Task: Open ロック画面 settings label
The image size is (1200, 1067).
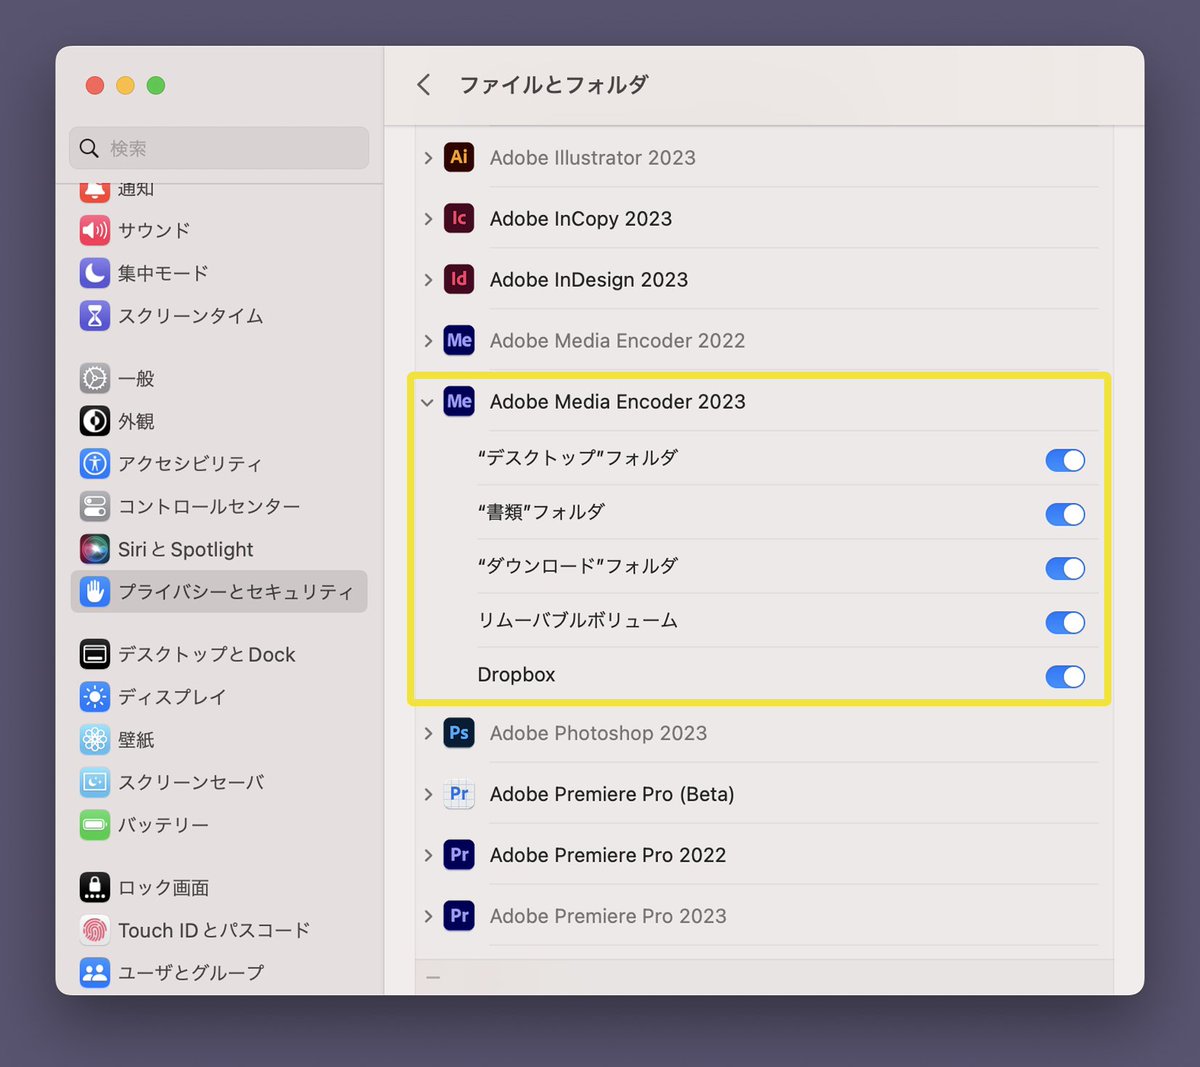Action: point(164,888)
